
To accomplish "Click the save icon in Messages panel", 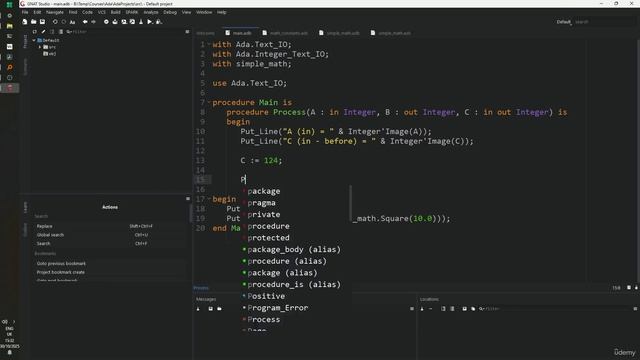I will [x=210, y=309].
